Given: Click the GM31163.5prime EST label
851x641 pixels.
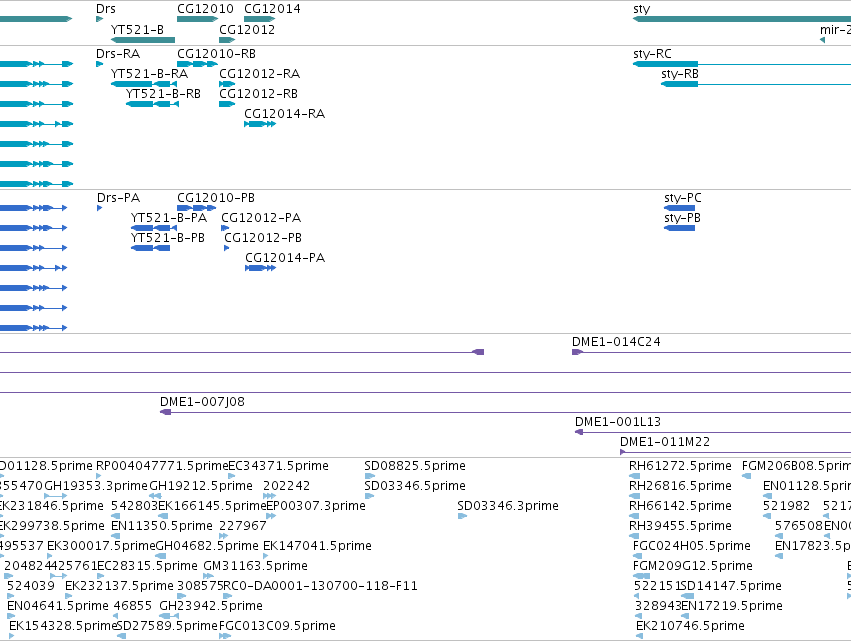Looking at the screenshot, I should coord(255,566).
